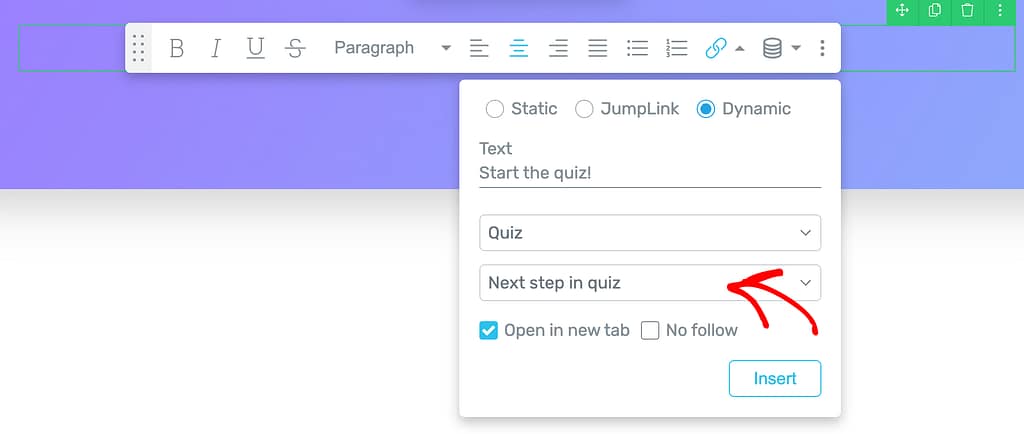Apply strikethrough formatting

pos(295,48)
